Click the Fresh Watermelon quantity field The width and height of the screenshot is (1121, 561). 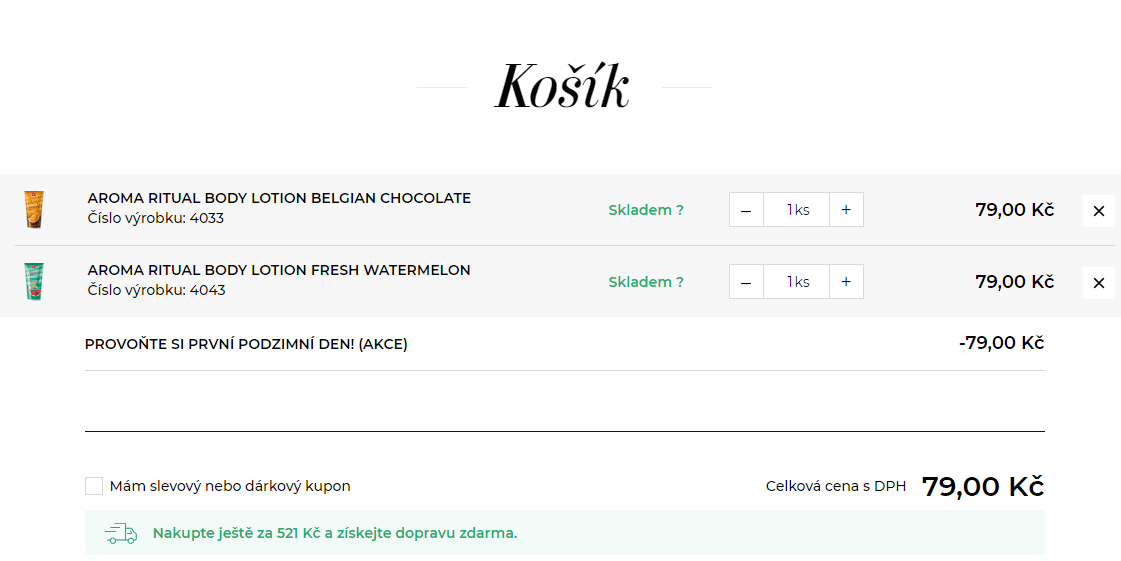(796, 282)
